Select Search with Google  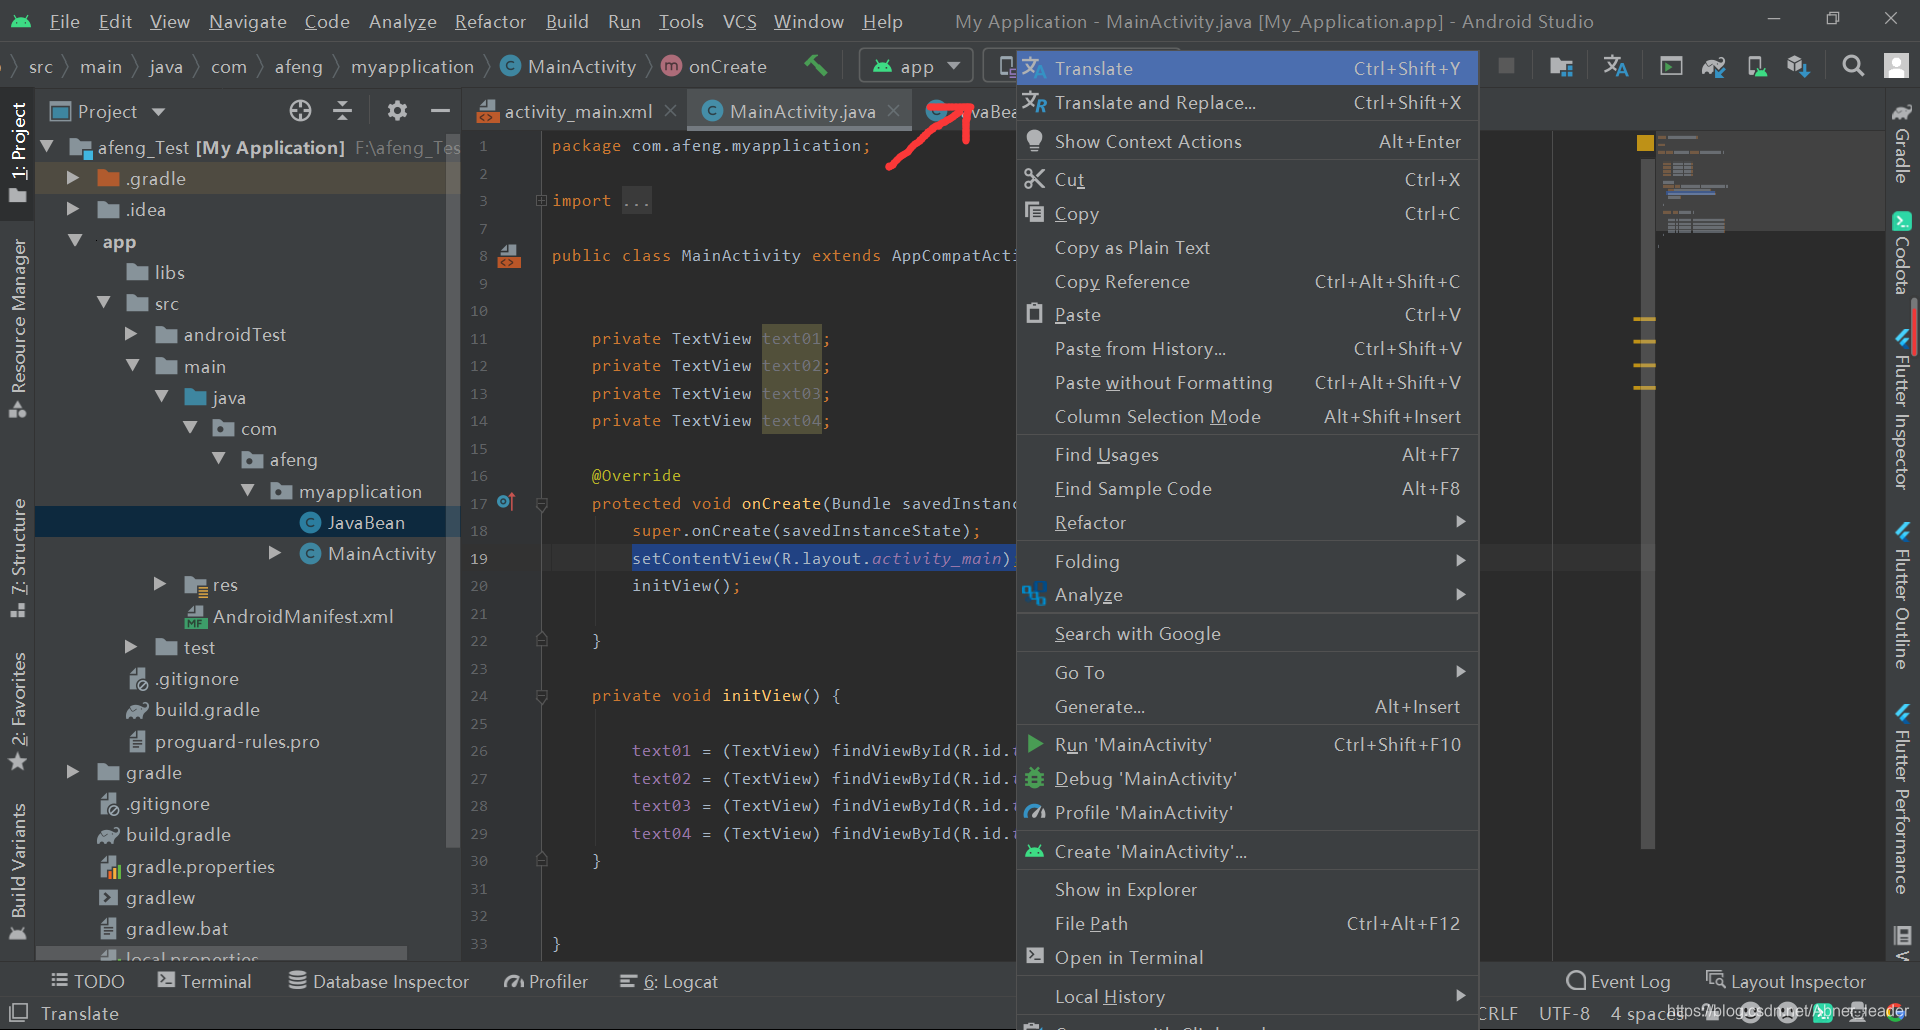point(1247,633)
